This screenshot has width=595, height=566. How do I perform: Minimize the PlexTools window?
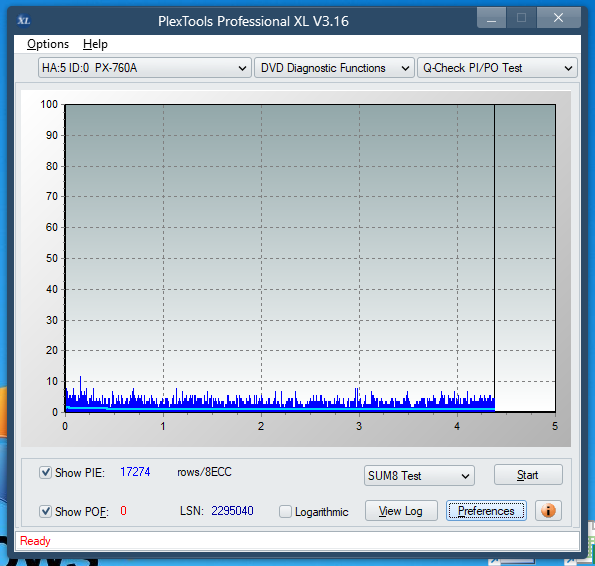tap(491, 18)
